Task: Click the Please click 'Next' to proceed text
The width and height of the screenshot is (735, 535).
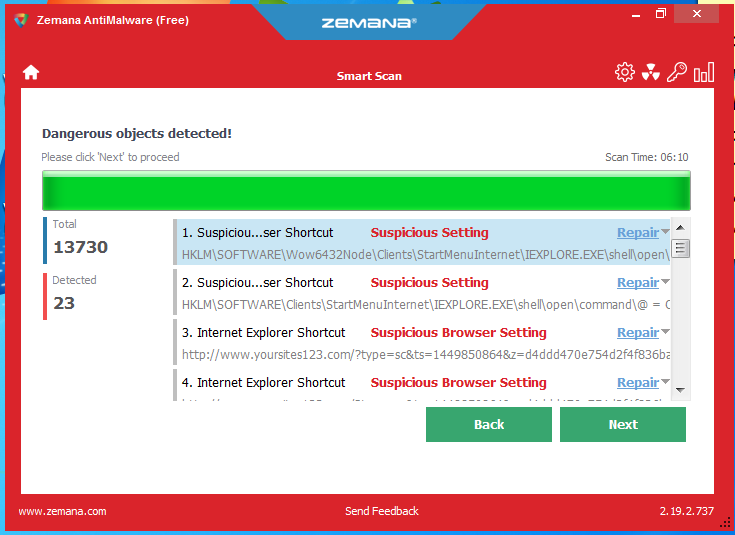Action: 110,157
